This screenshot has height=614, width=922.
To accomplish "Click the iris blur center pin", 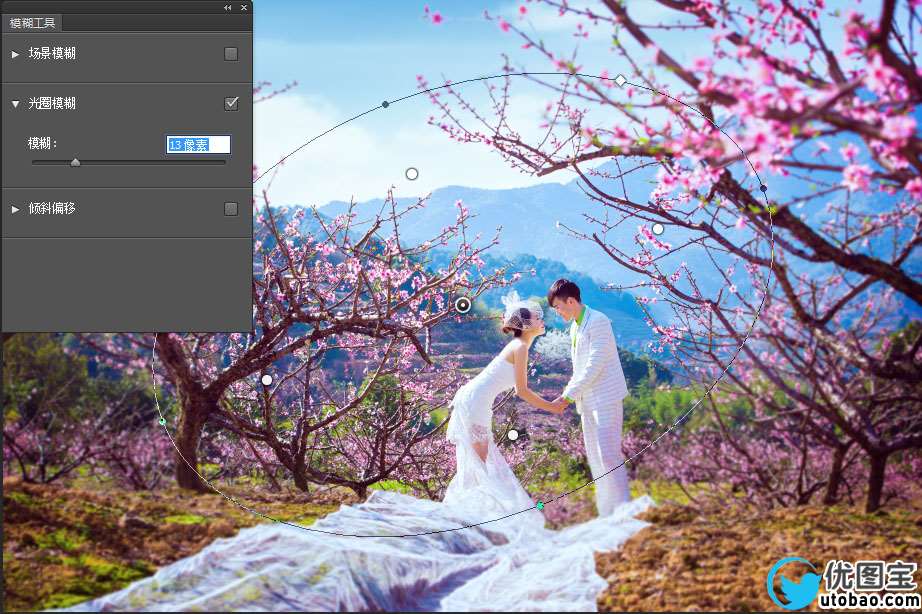I will 463,305.
